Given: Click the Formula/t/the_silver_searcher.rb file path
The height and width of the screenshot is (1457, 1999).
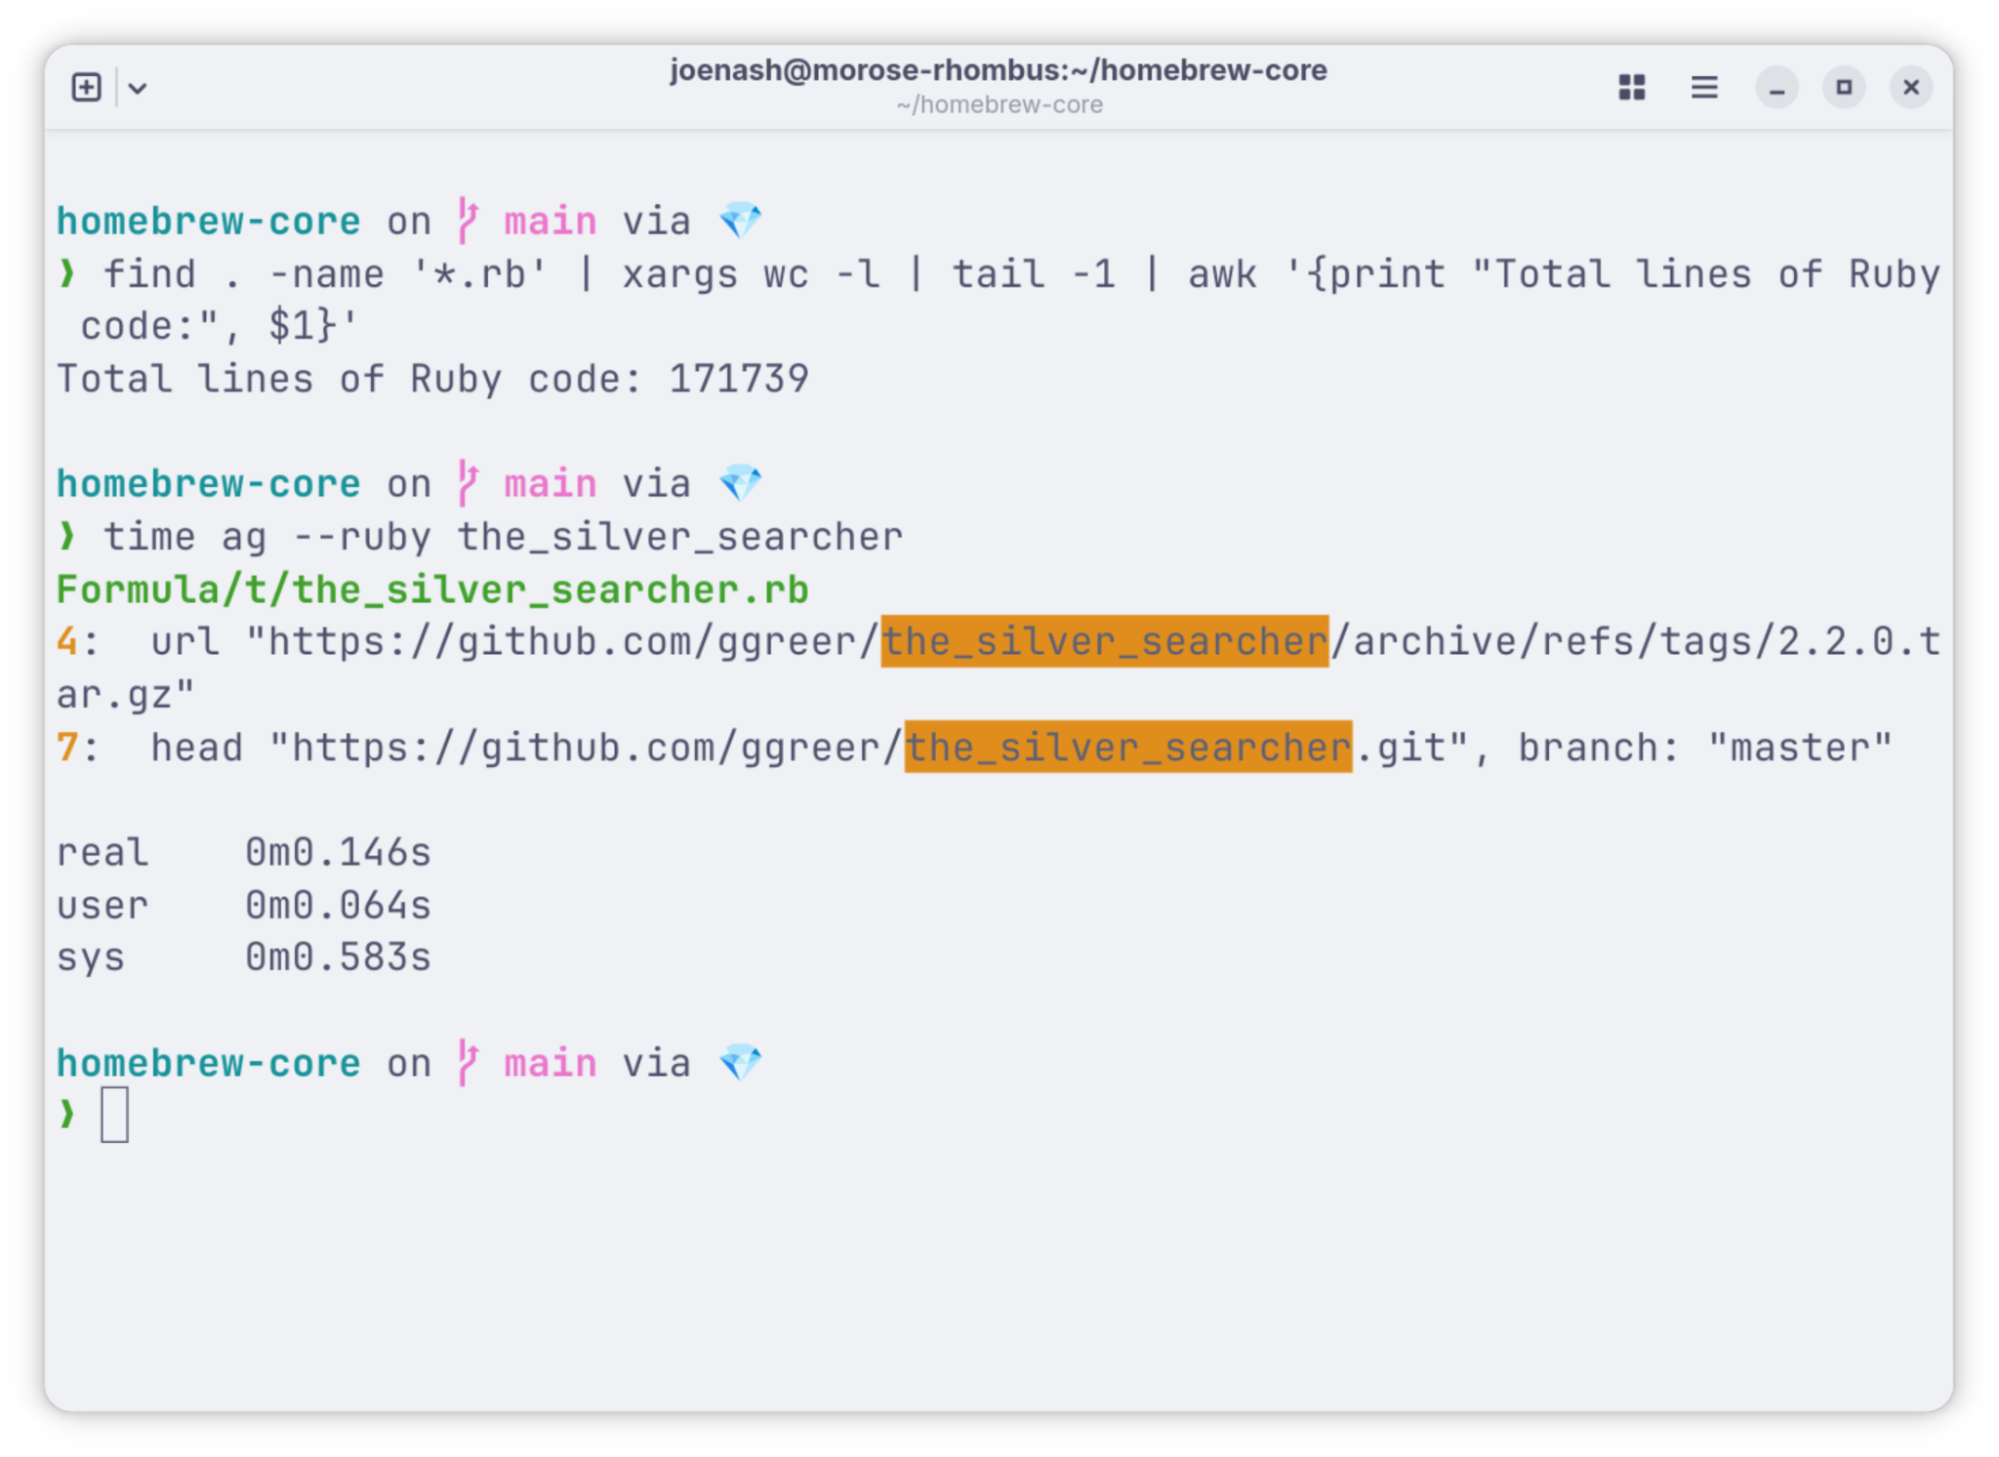Looking at the screenshot, I should pyautogui.click(x=432, y=589).
